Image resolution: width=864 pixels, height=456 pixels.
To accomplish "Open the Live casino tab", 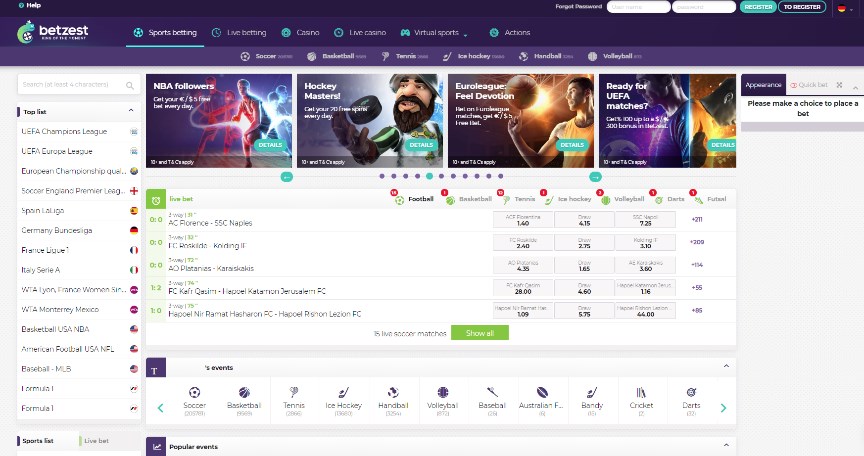I will [x=360, y=32].
